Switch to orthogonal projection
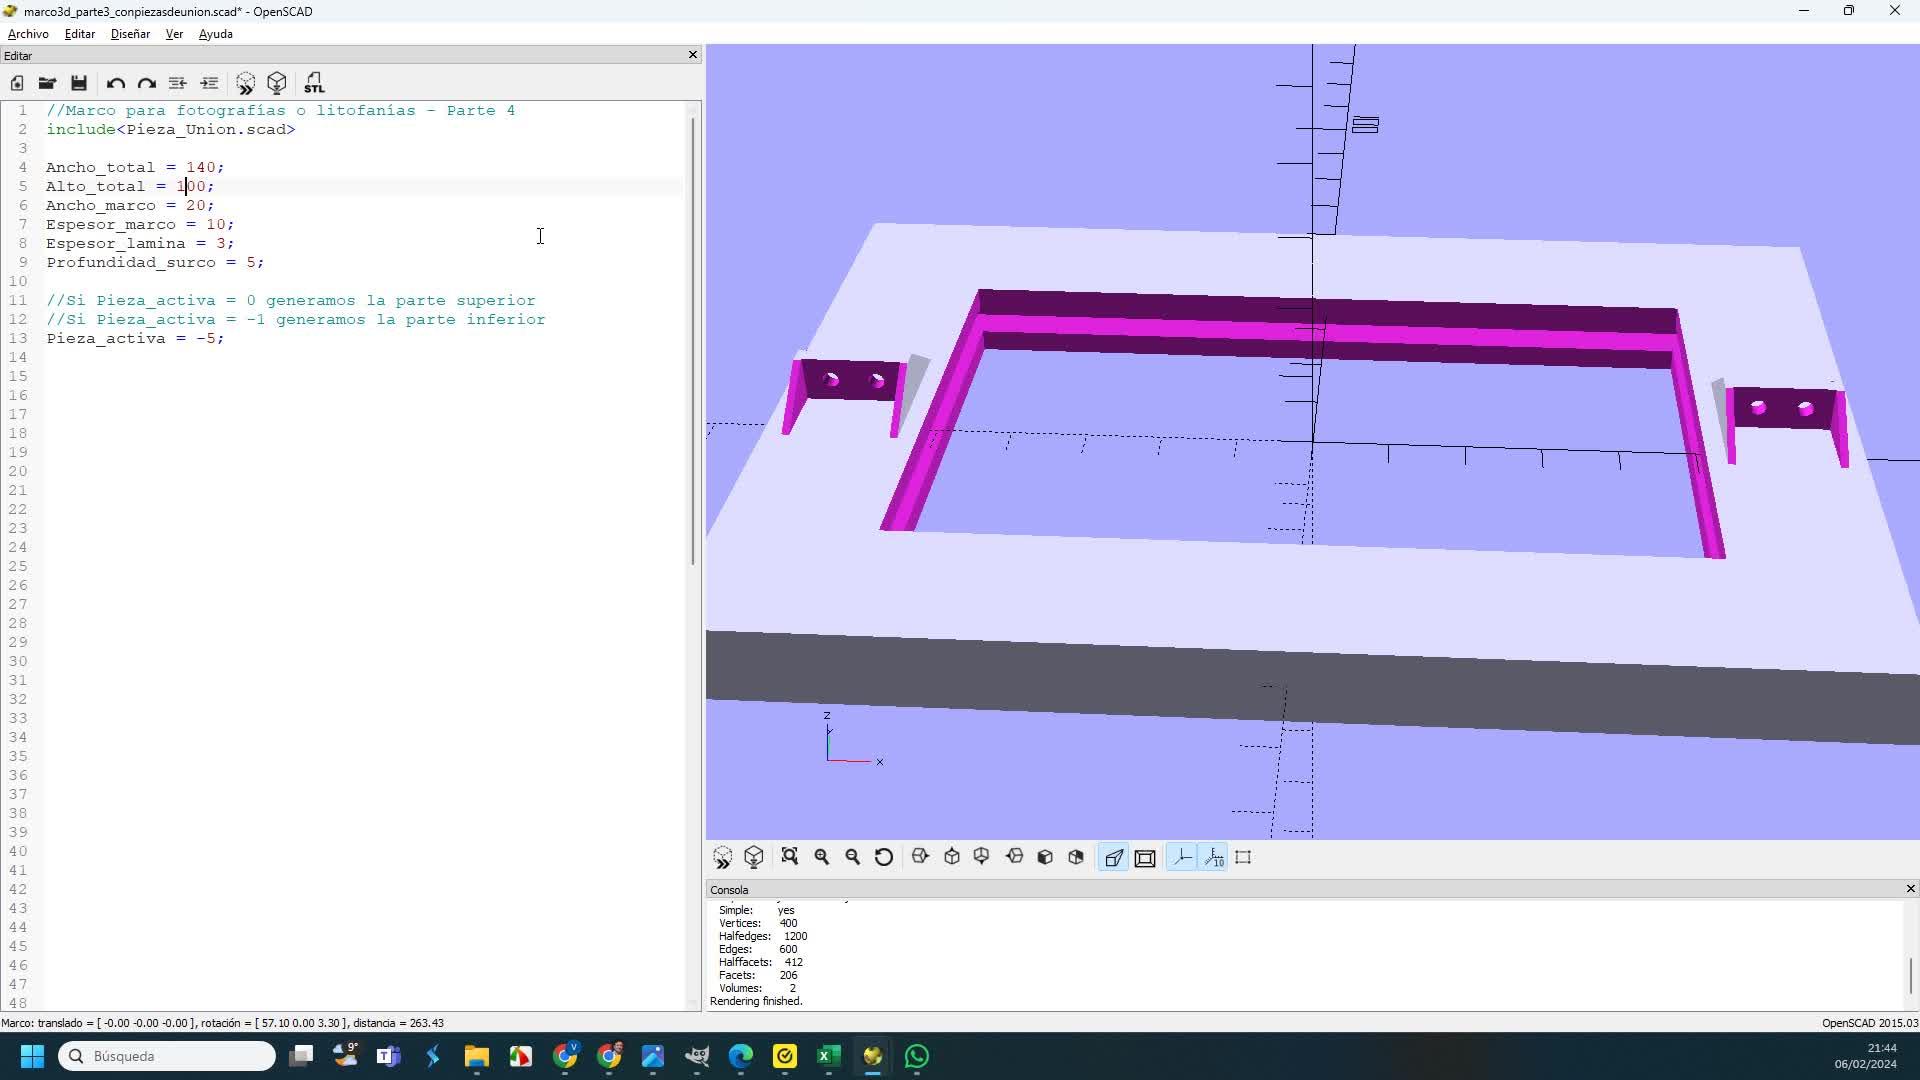This screenshot has height=1080, width=1920. pos(1145,857)
